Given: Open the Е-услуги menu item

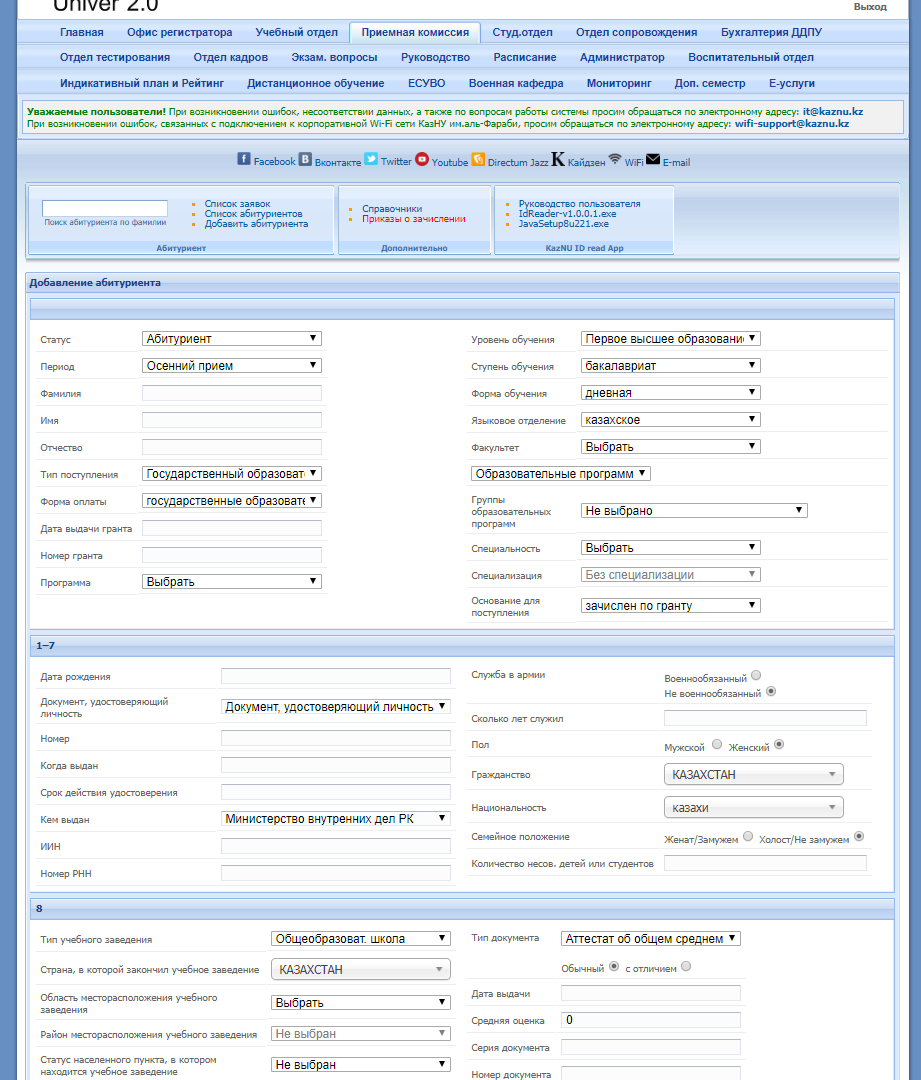Looking at the screenshot, I should click(x=792, y=83).
